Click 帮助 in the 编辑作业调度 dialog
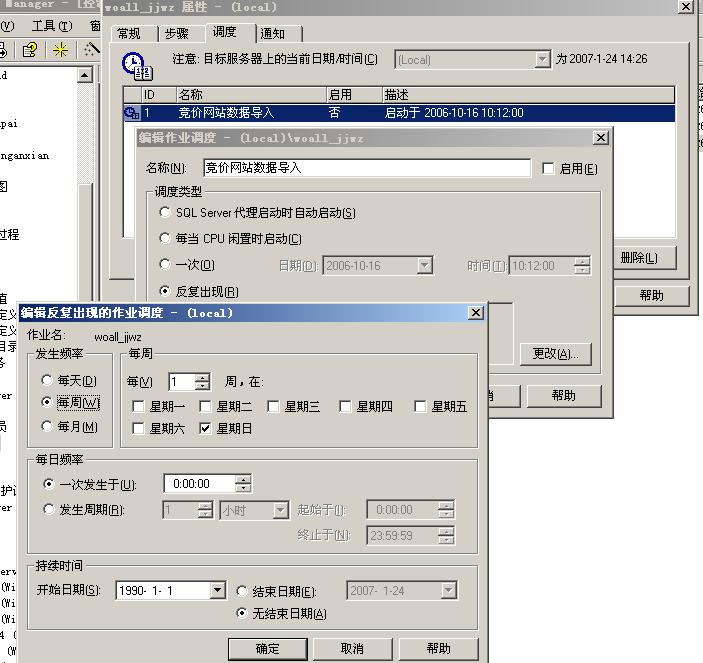The image size is (703, 663). pyautogui.click(x=564, y=395)
